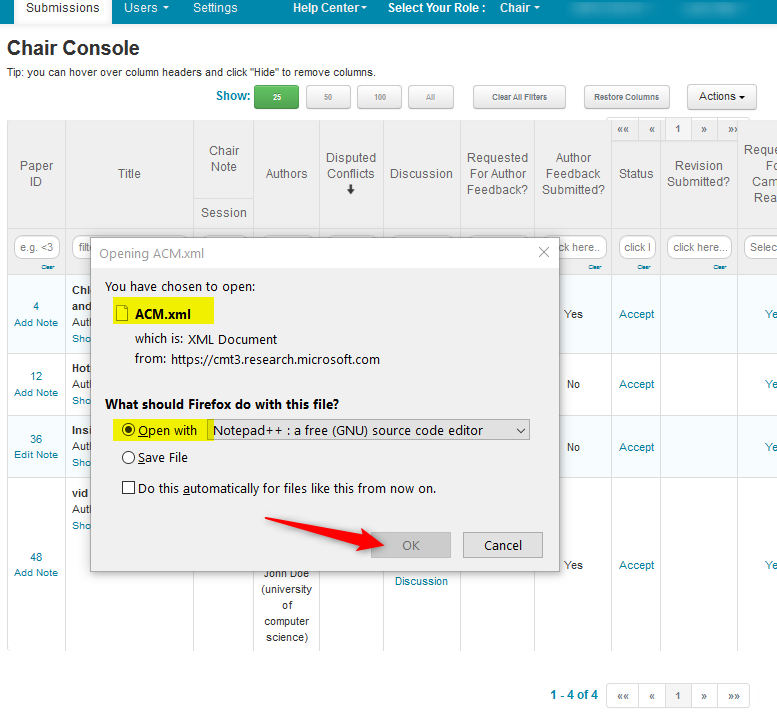Expand the Users menu
Viewport: 777px width, 726px height.
pyautogui.click(x=146, y=8)
